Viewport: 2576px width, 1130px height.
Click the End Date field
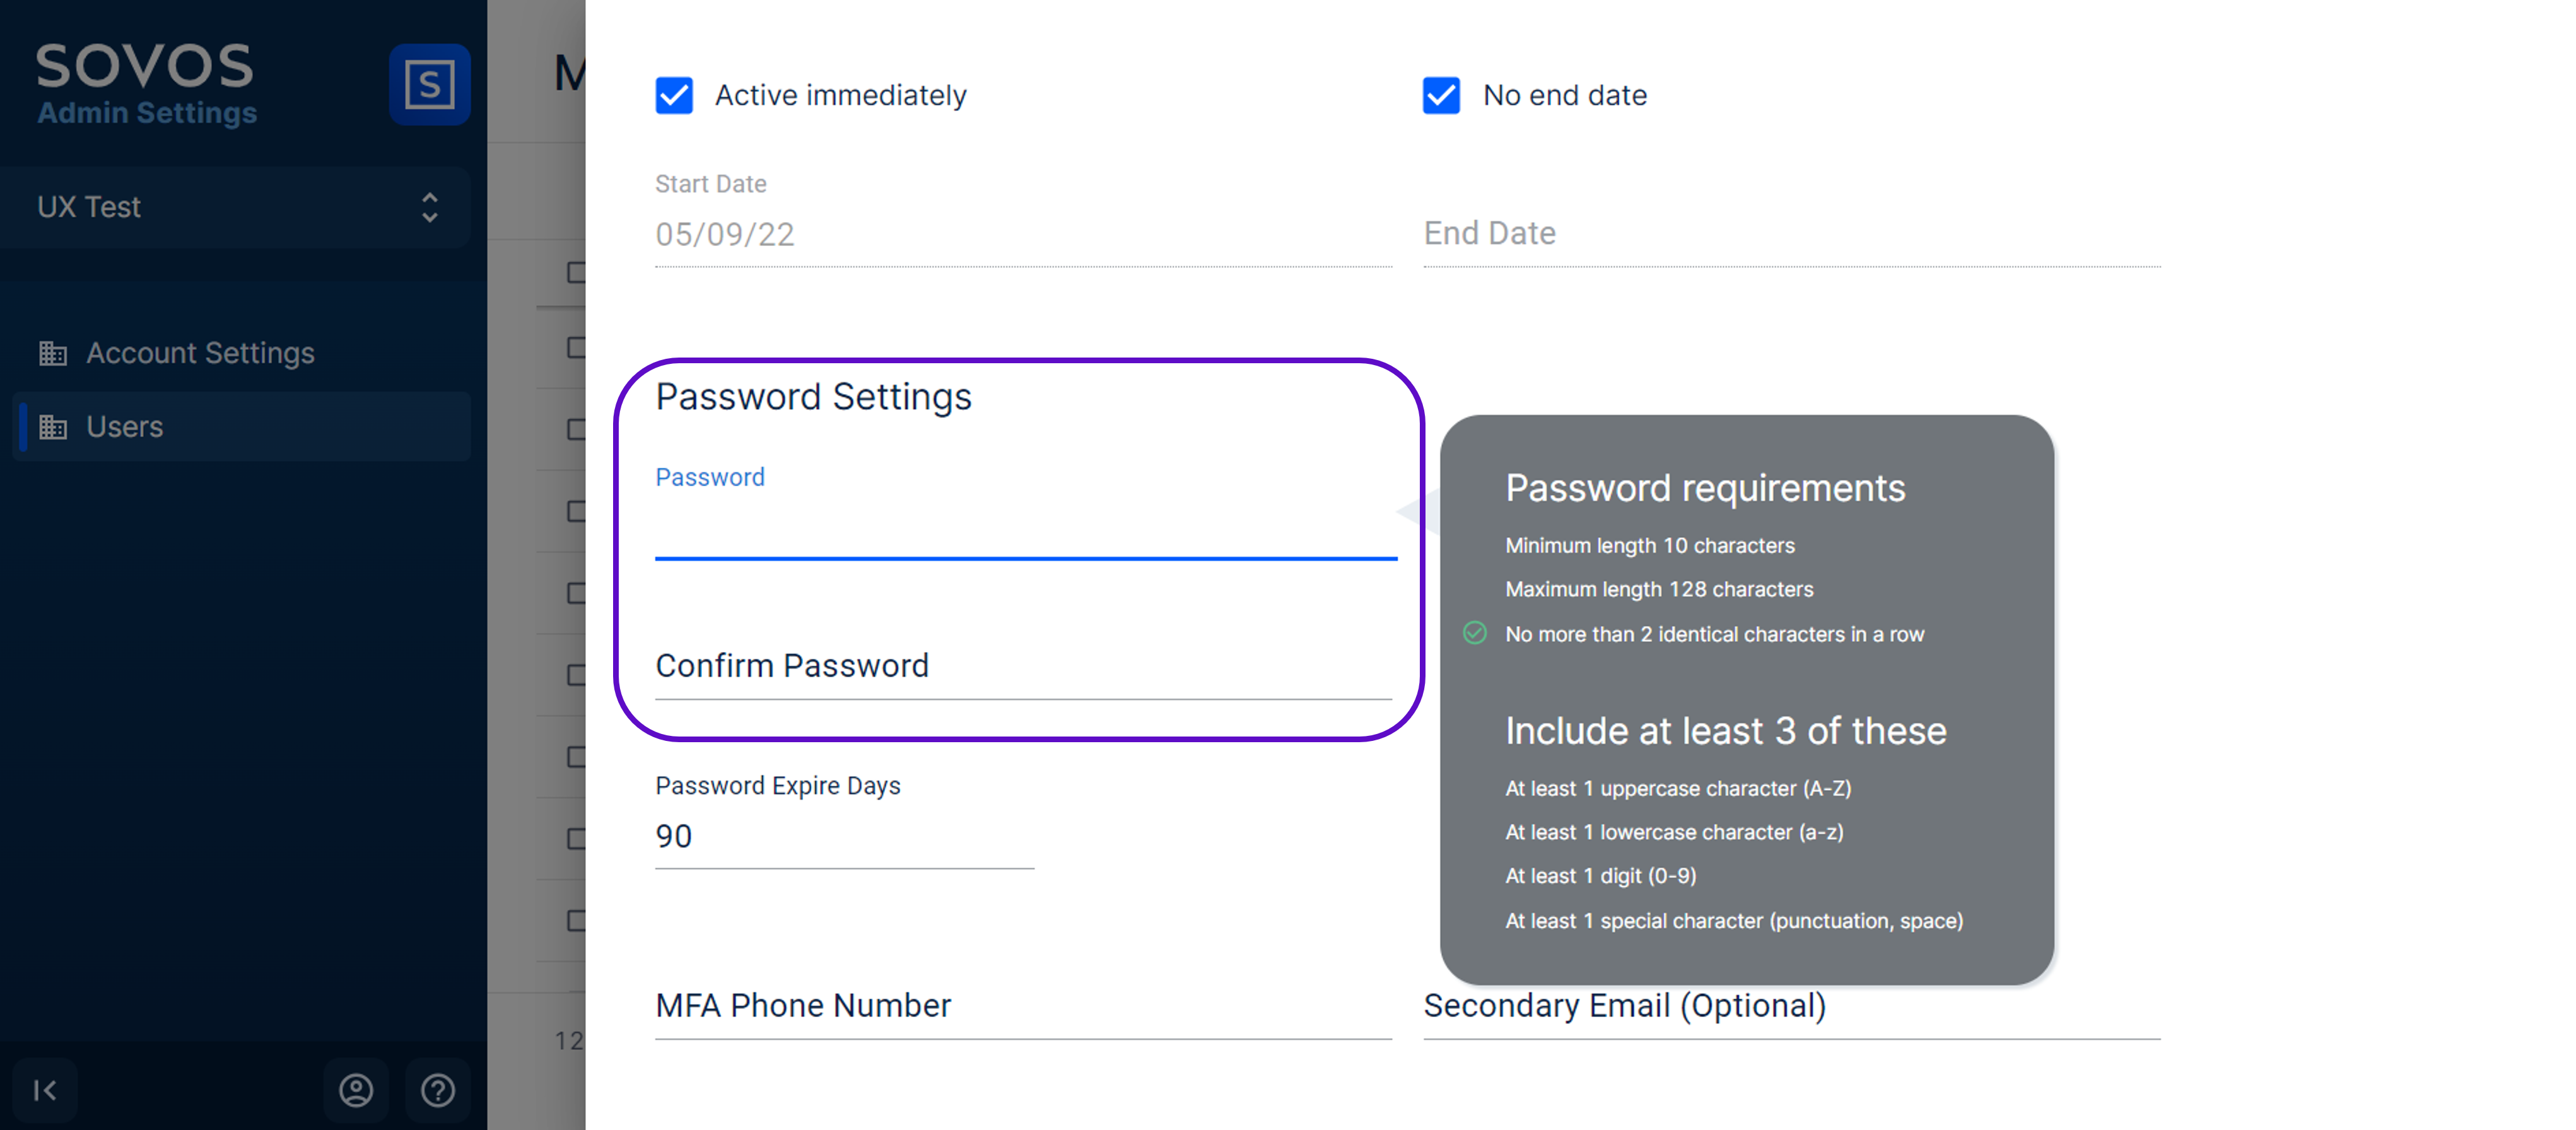1791,234
